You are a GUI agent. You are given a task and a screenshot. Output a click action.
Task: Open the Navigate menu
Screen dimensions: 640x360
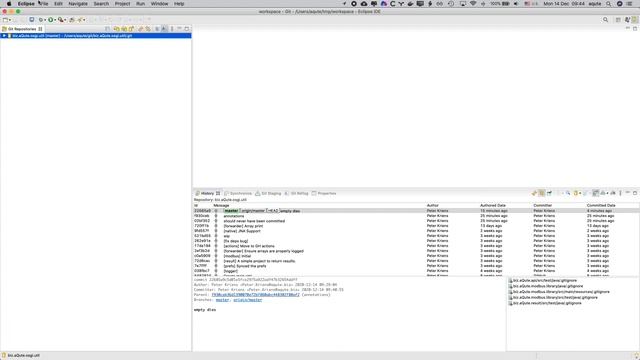coord(78,4)
